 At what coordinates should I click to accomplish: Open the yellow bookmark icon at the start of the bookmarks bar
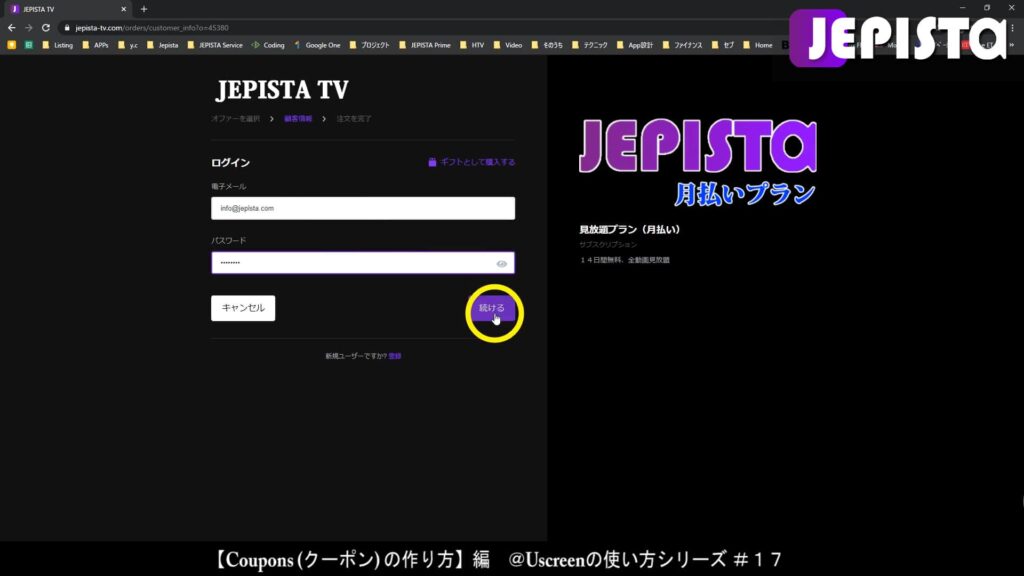tap(12, 45)
